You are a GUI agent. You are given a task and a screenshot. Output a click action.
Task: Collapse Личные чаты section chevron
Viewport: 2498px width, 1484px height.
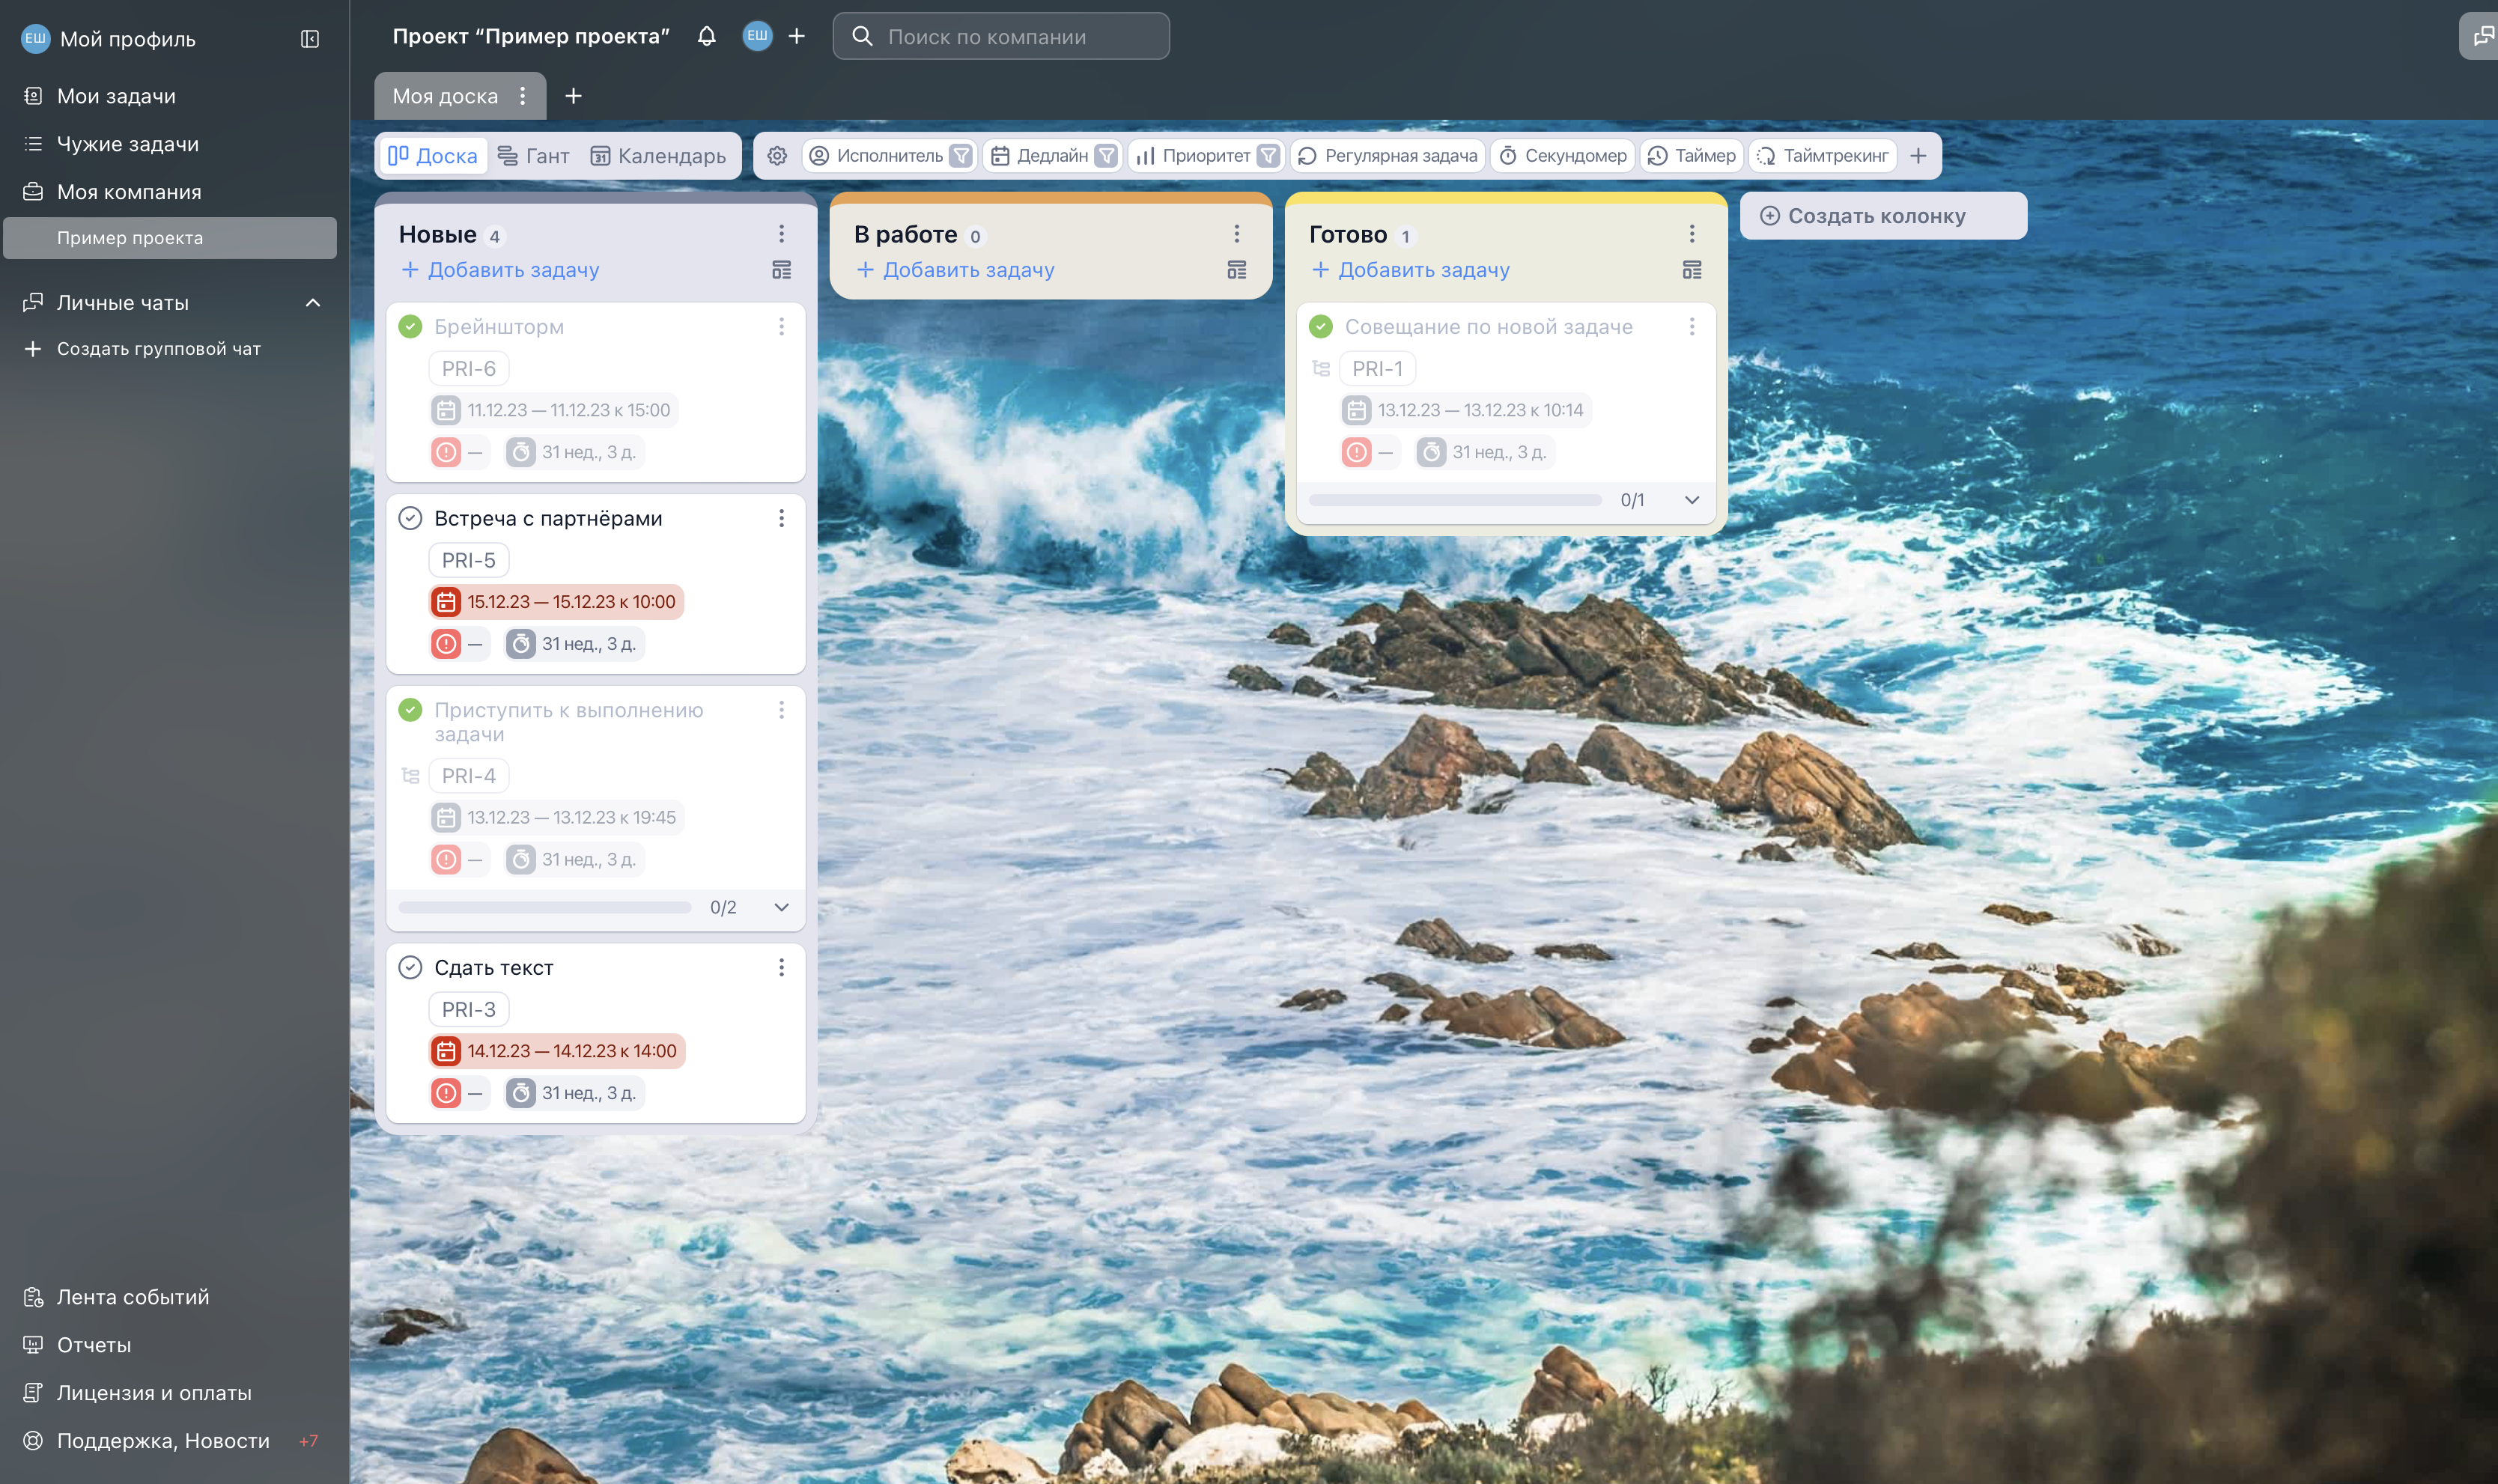click(x=313, y=303)
